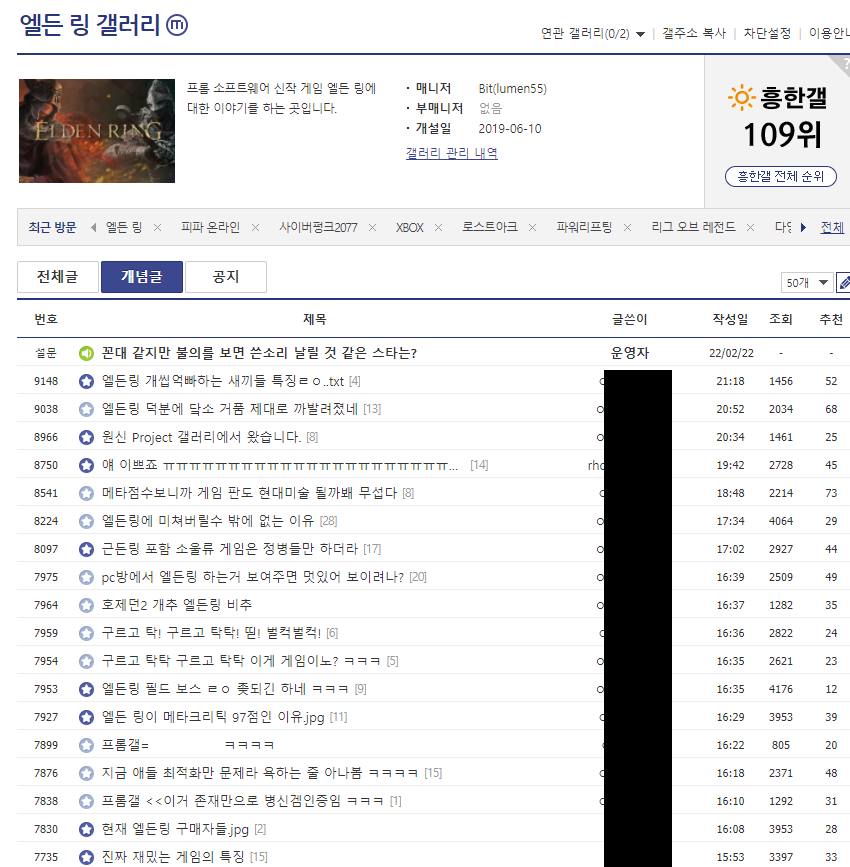Click the star icon of post 7975

coord(86,577)
